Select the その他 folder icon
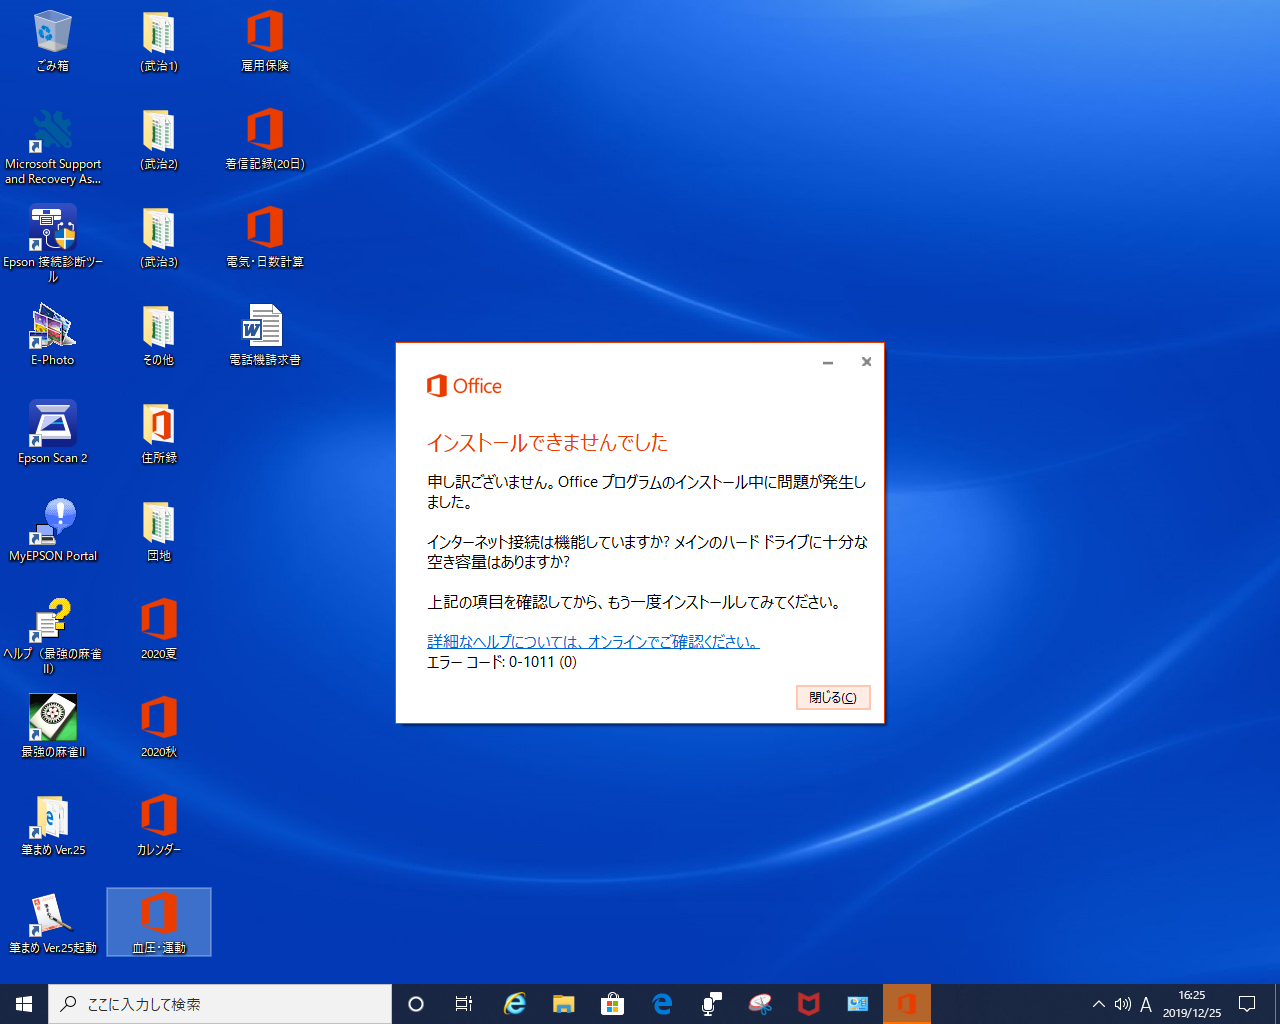Viewport: 1280px width, 1024px height. click(159, 335)
